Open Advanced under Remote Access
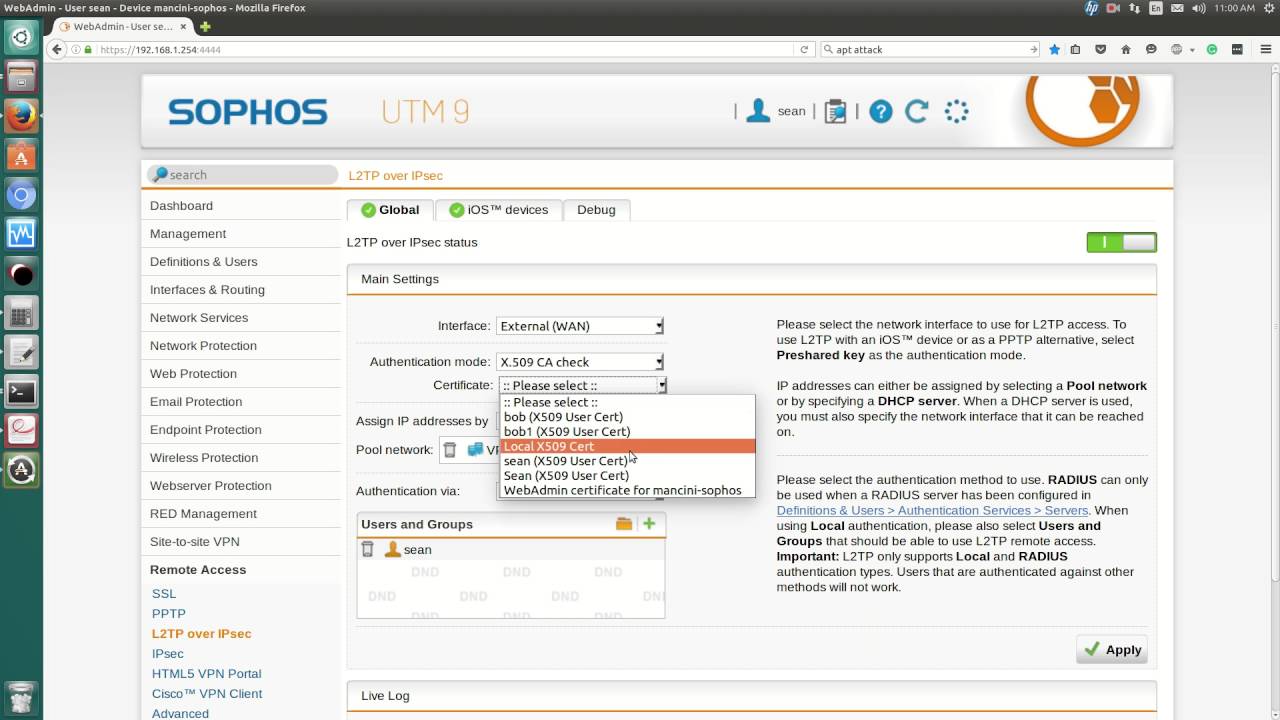The height and width of the screenshot is (720, 1280). tap(180, 713)
